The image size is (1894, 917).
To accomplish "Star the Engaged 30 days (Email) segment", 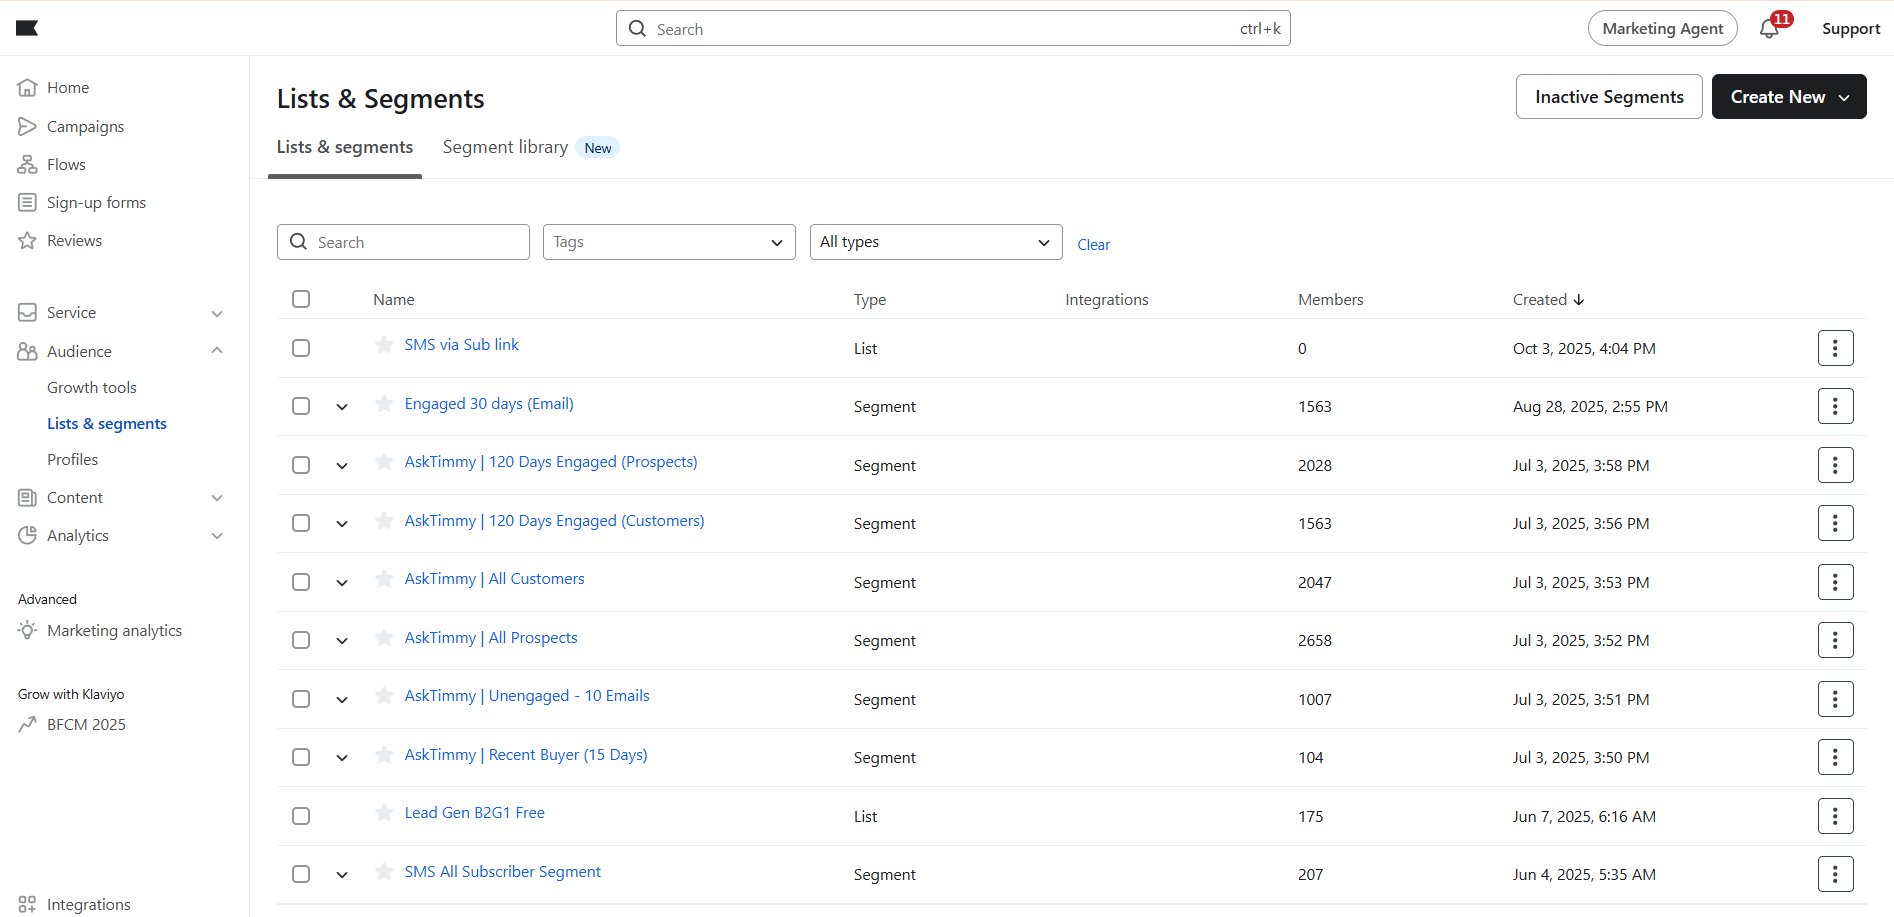I will (x=384, y=404).
